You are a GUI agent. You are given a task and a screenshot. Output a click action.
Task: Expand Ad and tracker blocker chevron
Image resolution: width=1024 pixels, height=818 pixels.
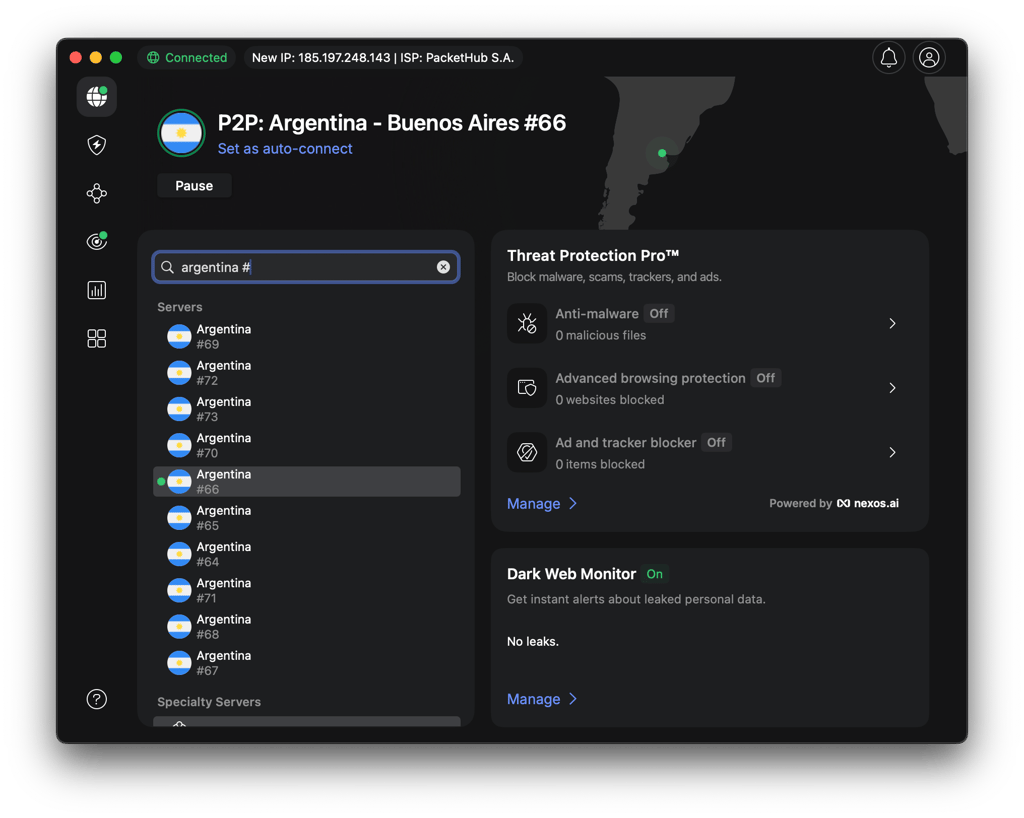(x=892, y=452)
